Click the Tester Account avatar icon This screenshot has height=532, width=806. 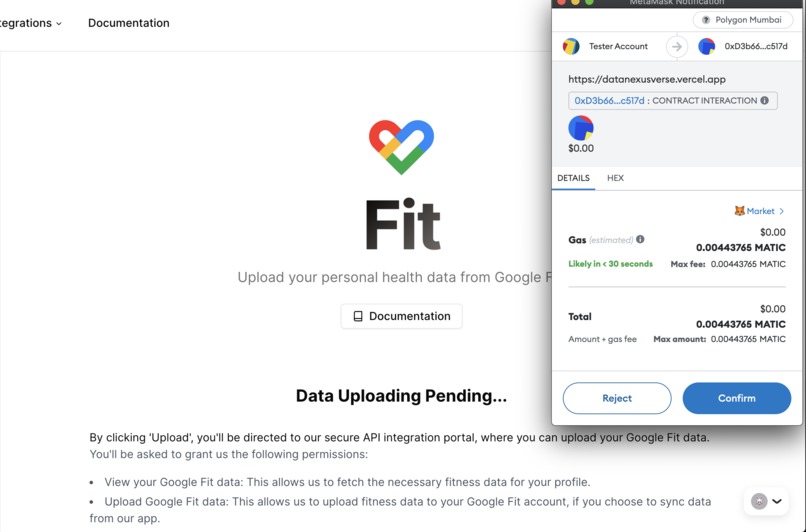571,46
